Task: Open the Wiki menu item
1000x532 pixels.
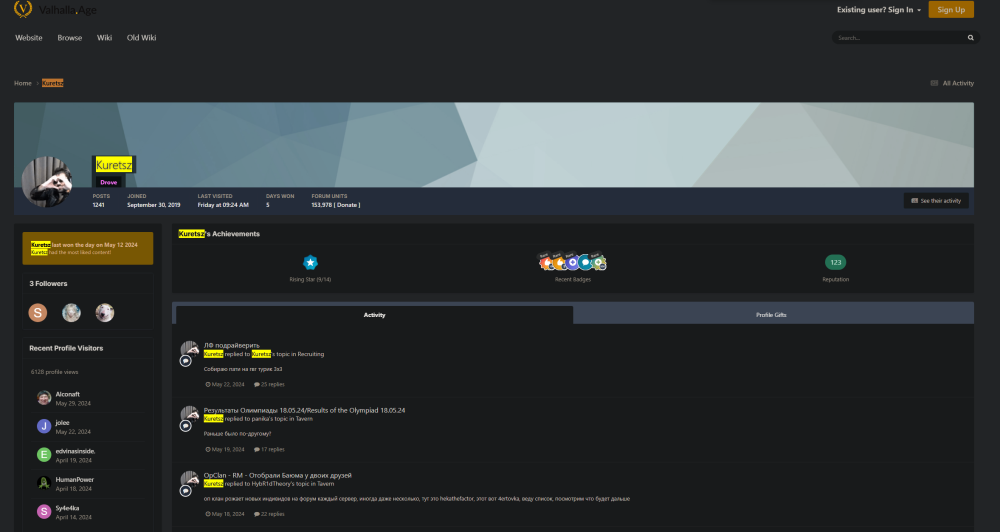Action: 104,38
